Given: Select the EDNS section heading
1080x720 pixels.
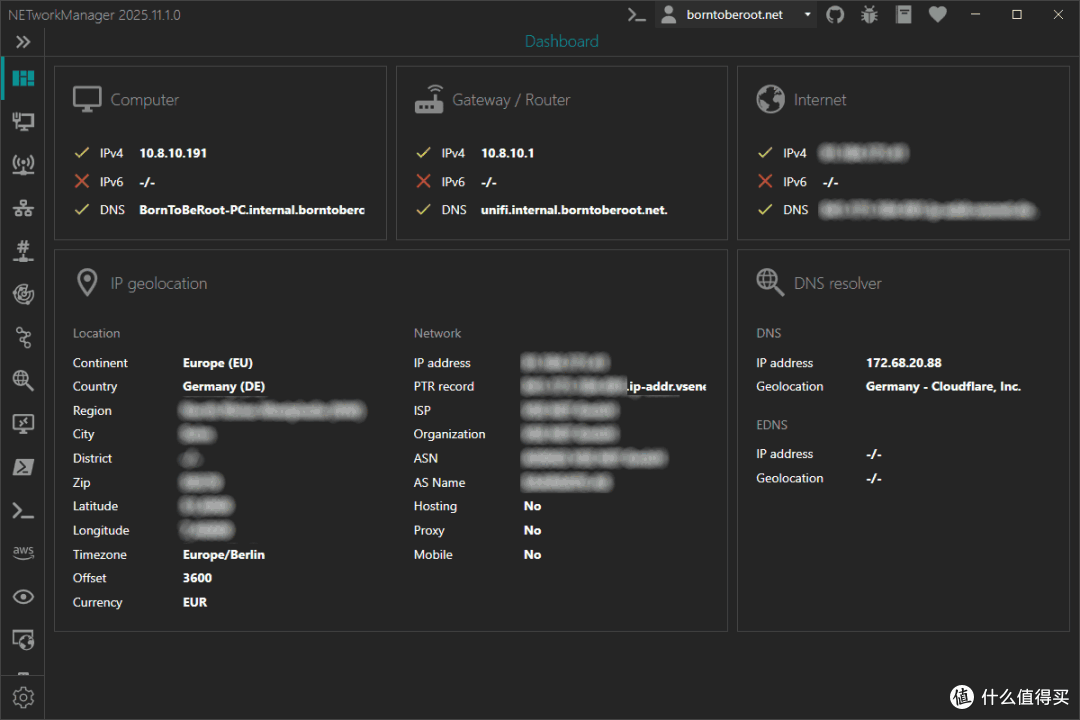Looking at the screenshot, I should (x=771, y=425).
